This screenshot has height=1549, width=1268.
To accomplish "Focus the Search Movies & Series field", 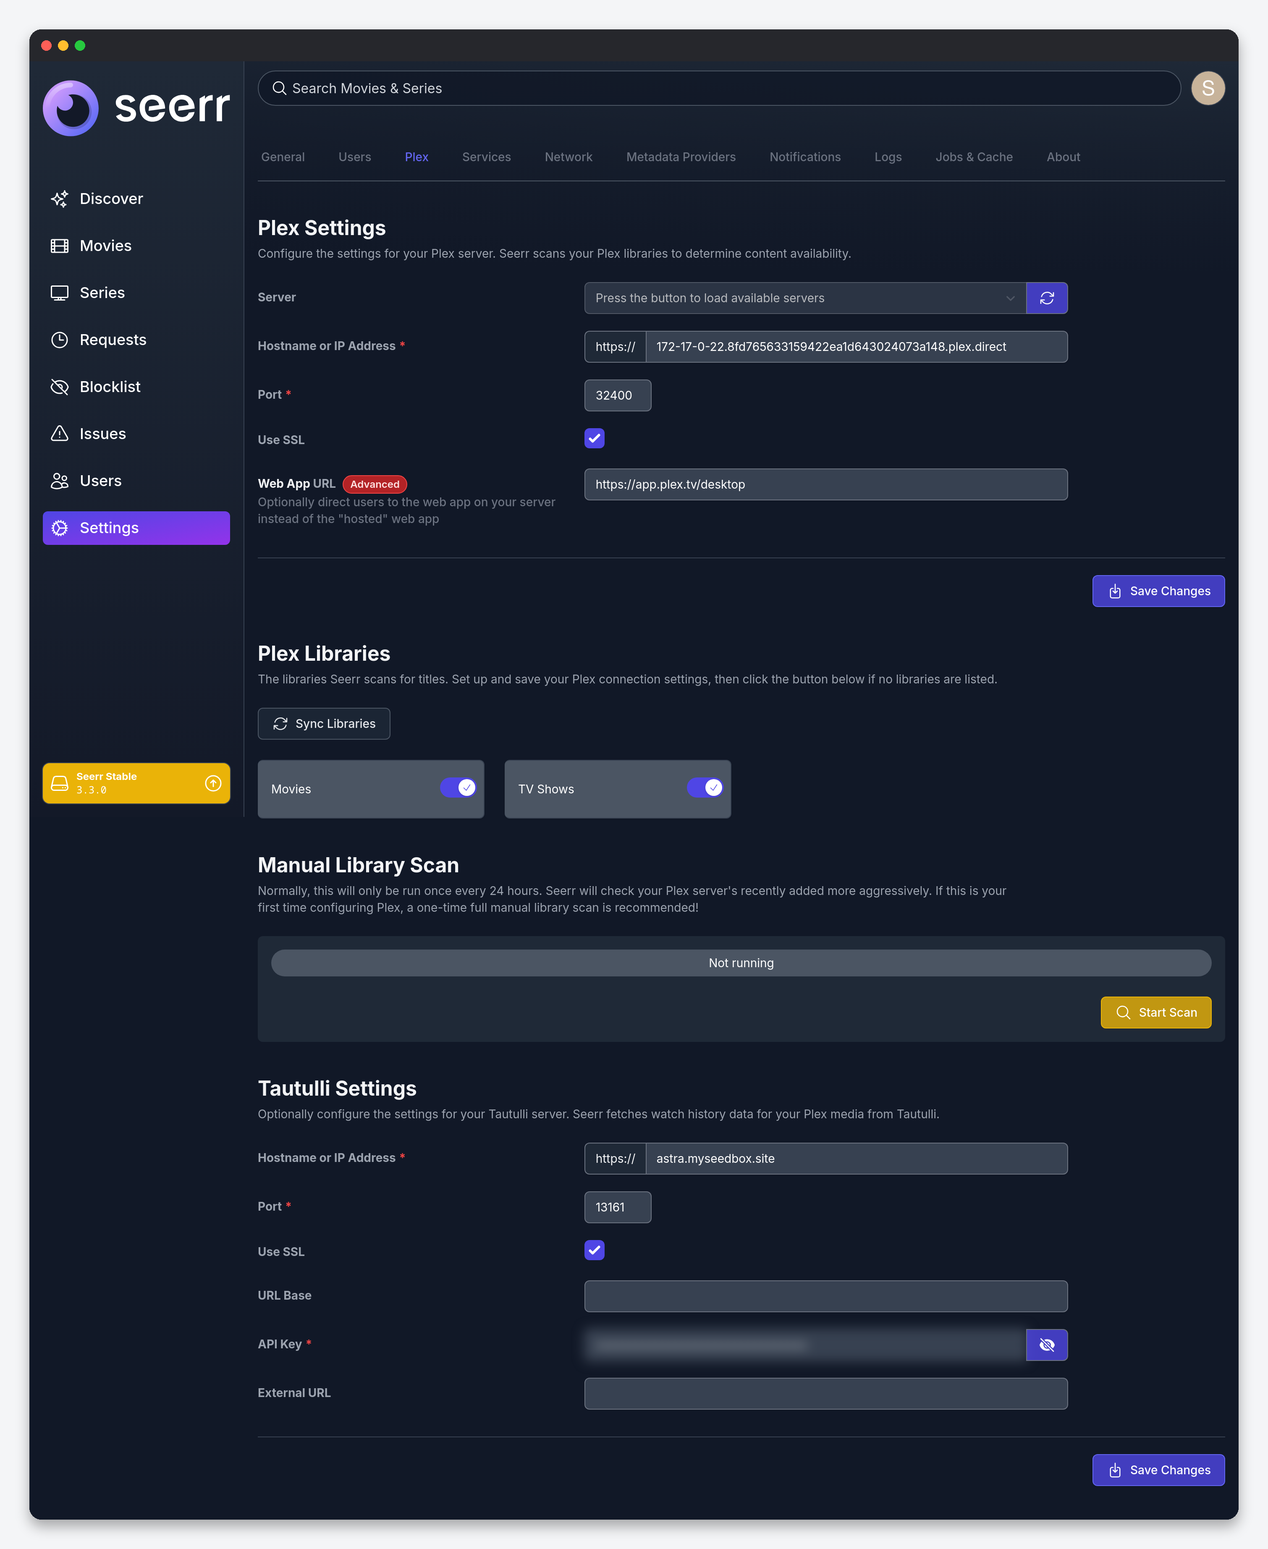I will (x=719, y=88).
